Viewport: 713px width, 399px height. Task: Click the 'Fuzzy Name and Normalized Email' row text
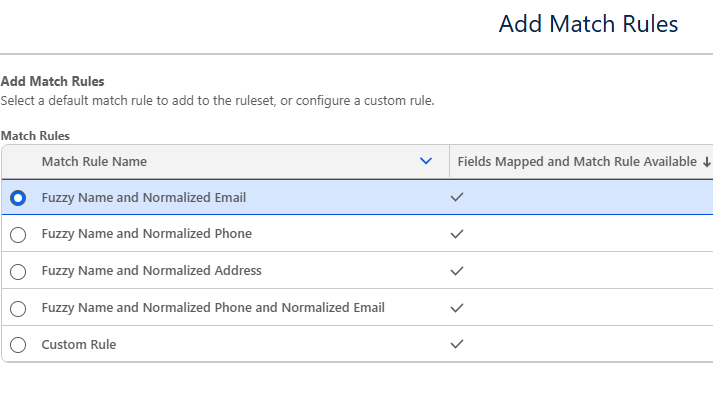144,198
